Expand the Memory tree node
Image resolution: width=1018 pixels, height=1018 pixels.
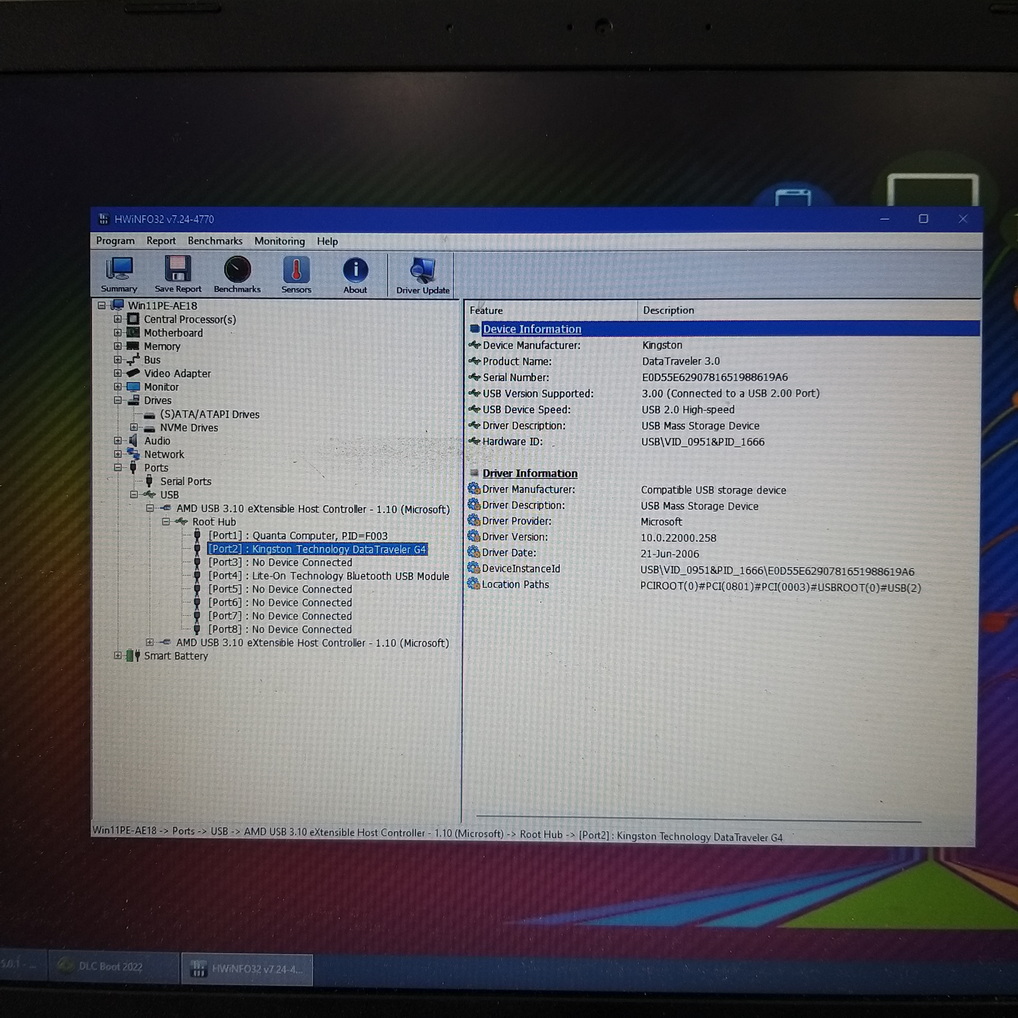[118, 346]
